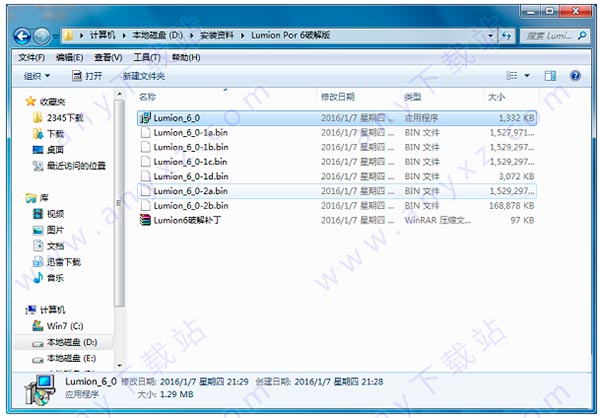Viewport: 600px width, 418px height.
Task: Click the search magnifier icon
Action: 582,36
